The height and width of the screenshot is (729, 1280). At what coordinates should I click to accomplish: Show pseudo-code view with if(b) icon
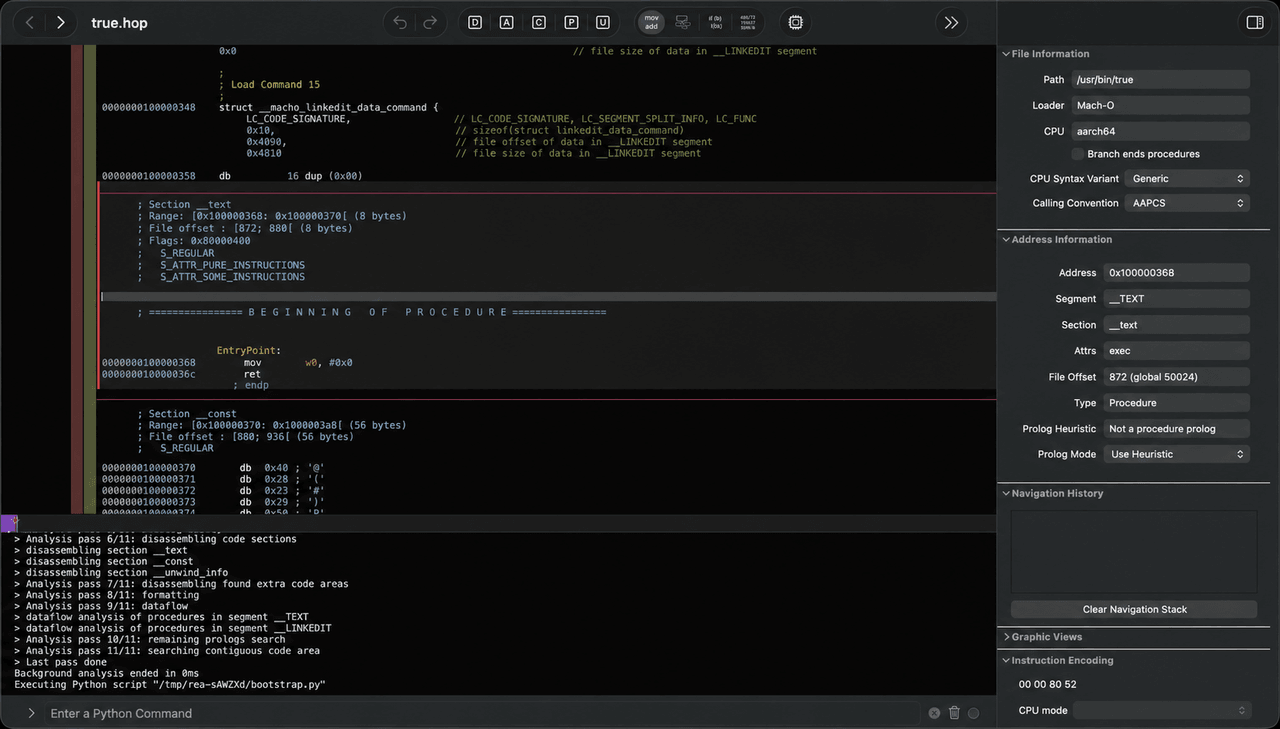click(x=716, y=22)
